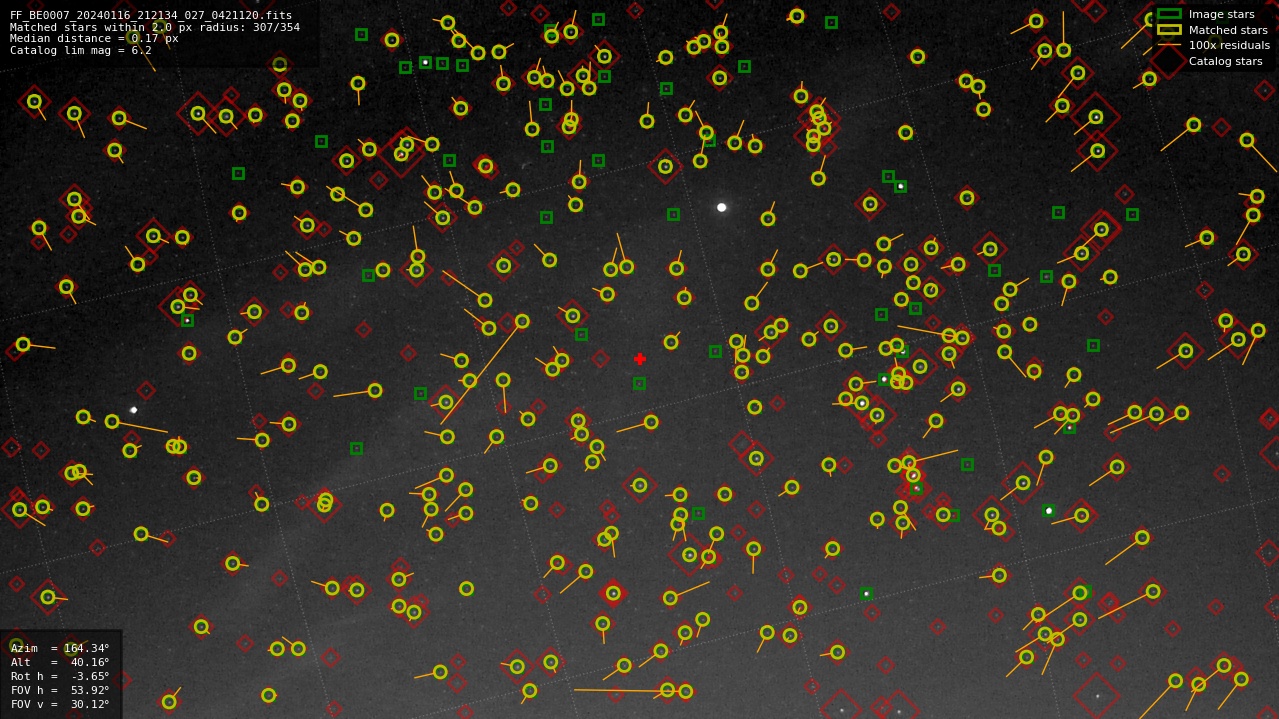Viewport: 1279px width, 719px height.
Task: Click the FITS file name in the overlay
Action: click(151, 15)
